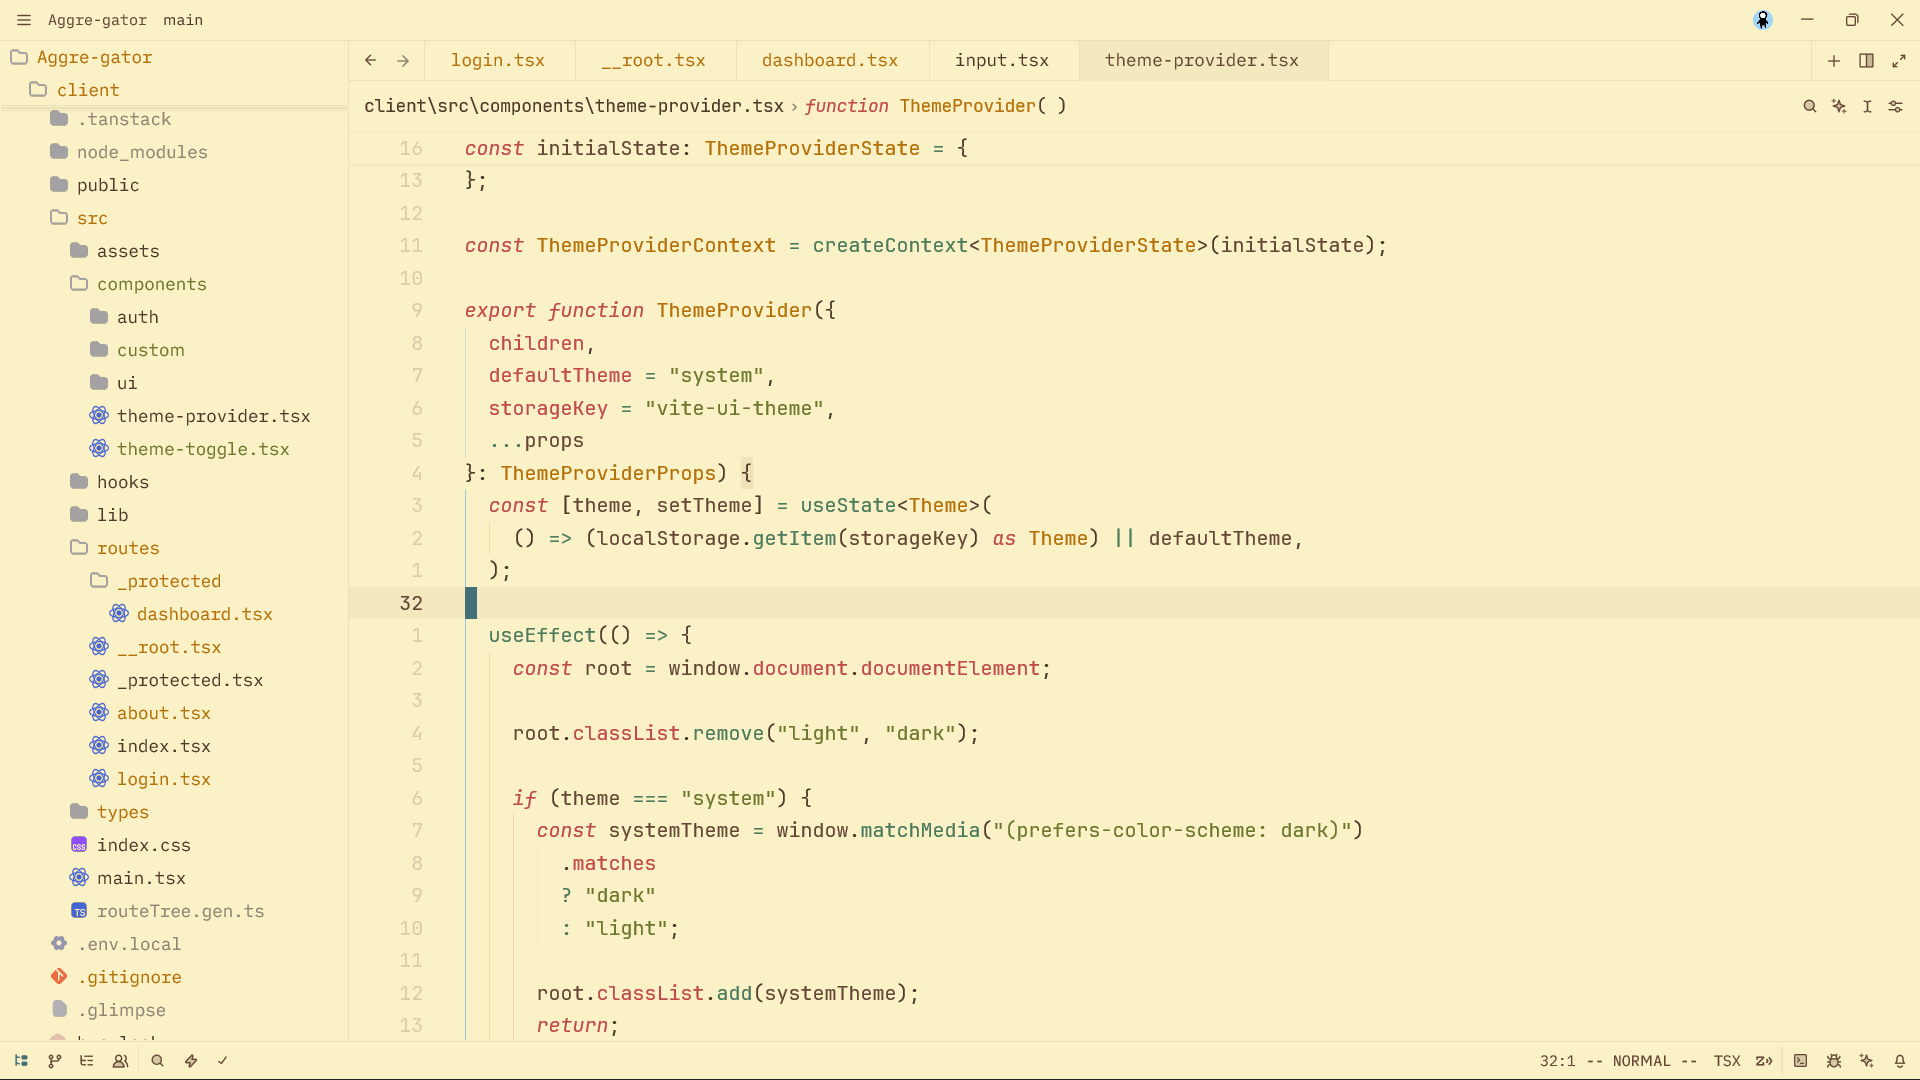Screen dimensions: 1920x1080
Task: Open the Zed edit prediction icon
Action: (1764, 1061)
